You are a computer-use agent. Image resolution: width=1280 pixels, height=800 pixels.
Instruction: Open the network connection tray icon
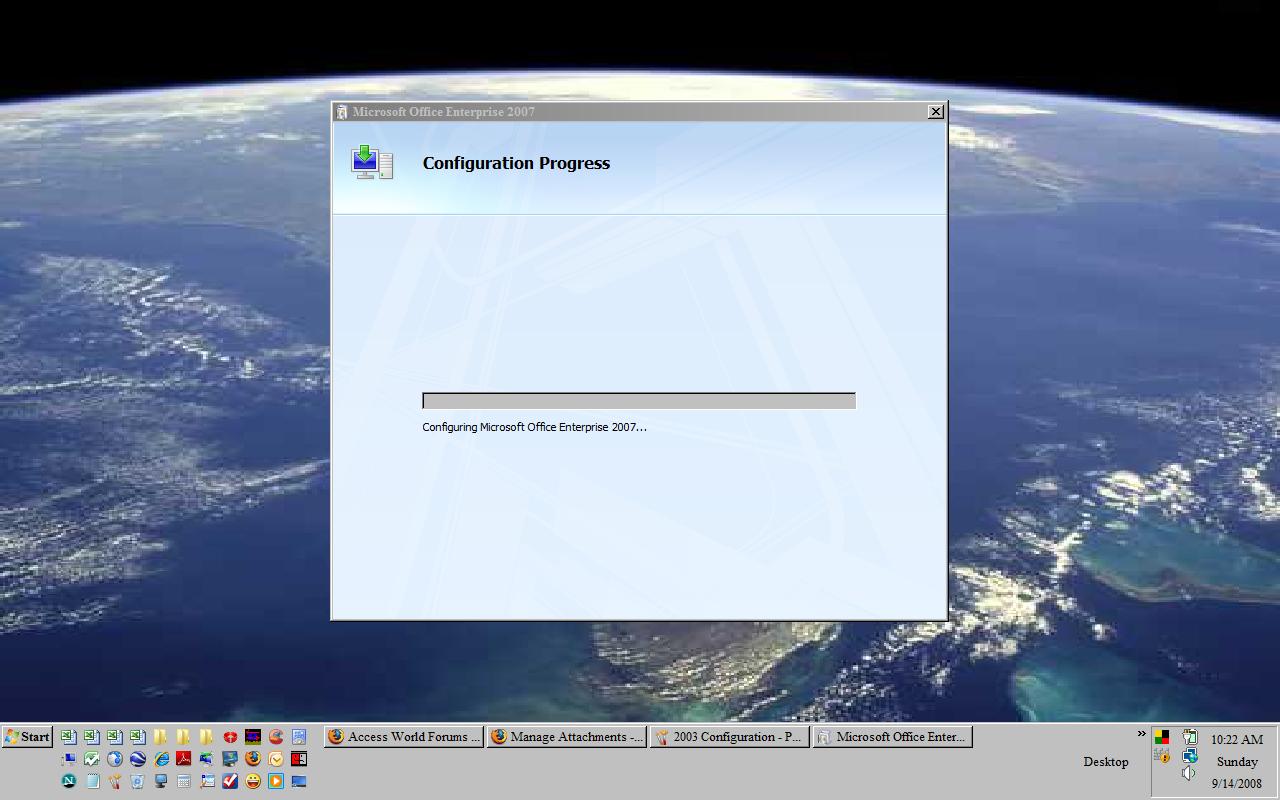point(1190,755)
